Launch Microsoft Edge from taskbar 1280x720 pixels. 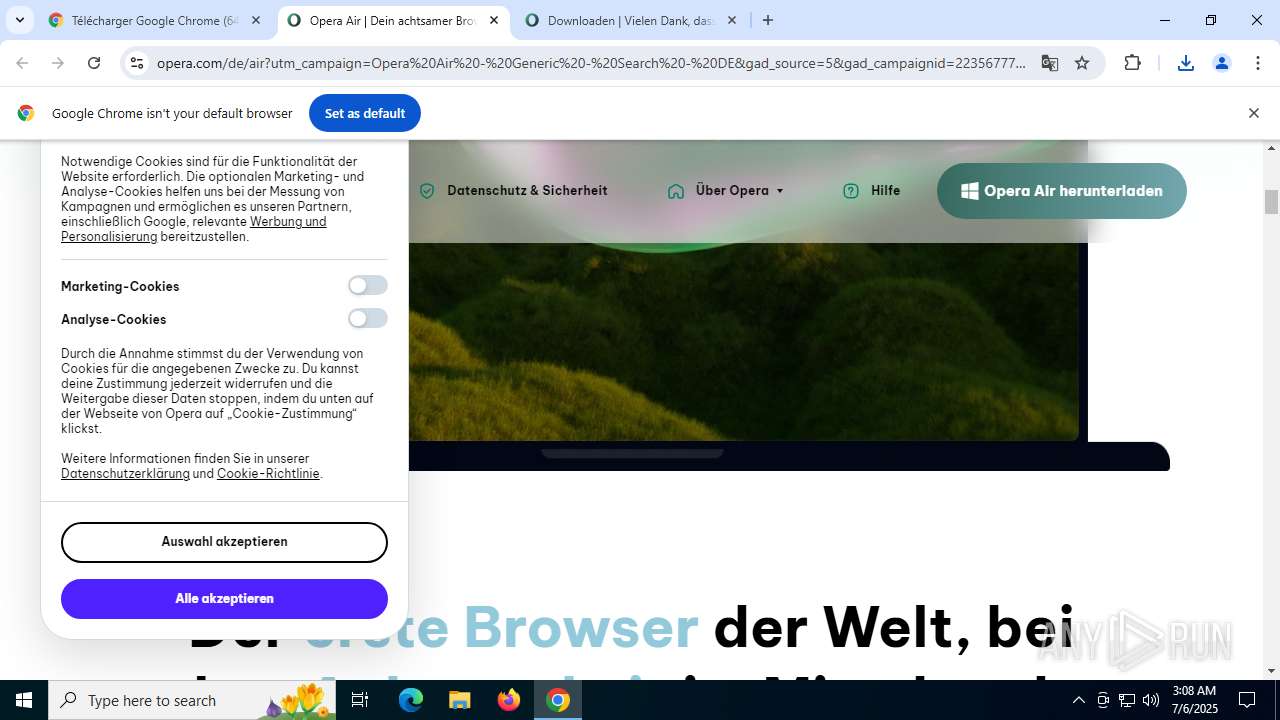[x=411, y=700]
